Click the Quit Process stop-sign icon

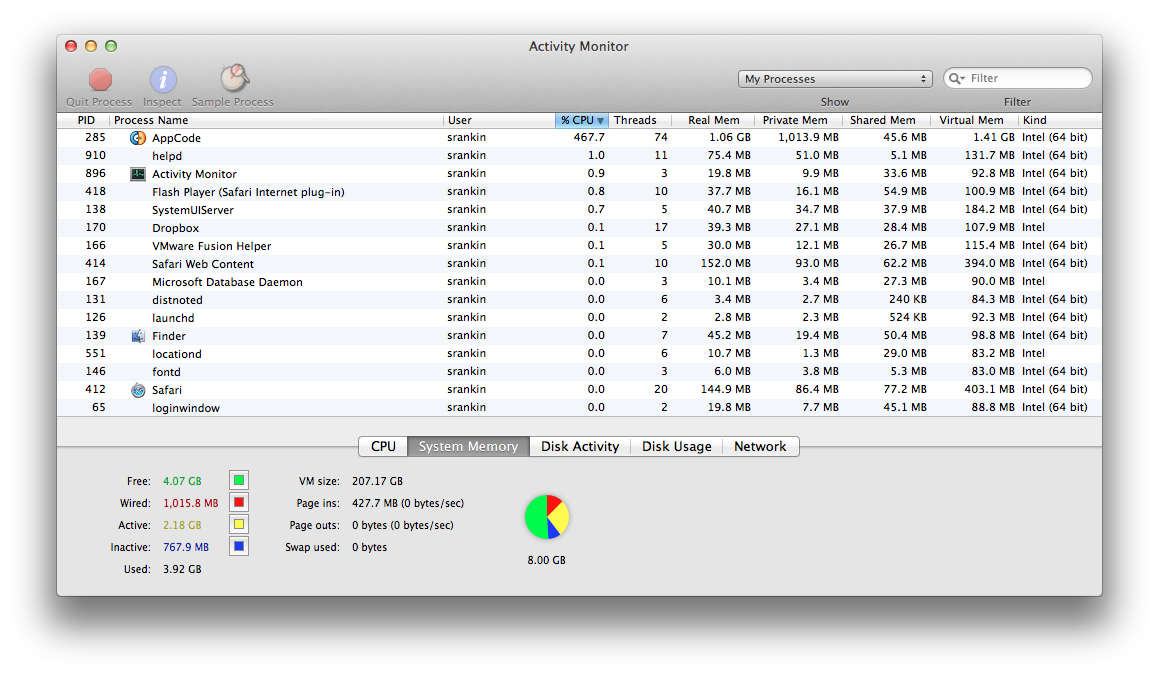[101, 79]
